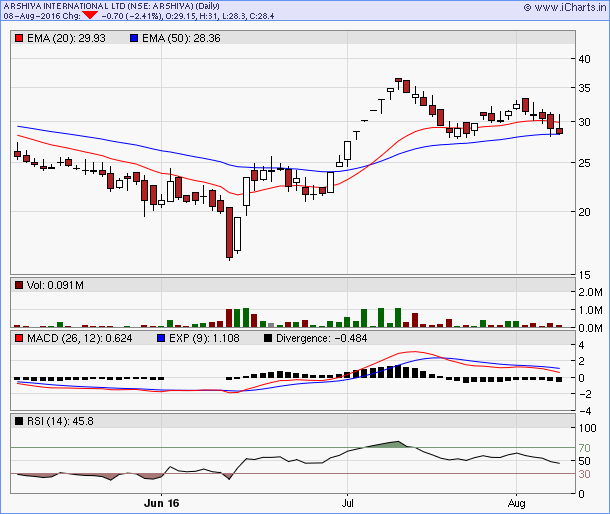Click the highest candle at the July price peak
The height and width of the screenshot is (514, 610).
point(398,80)
